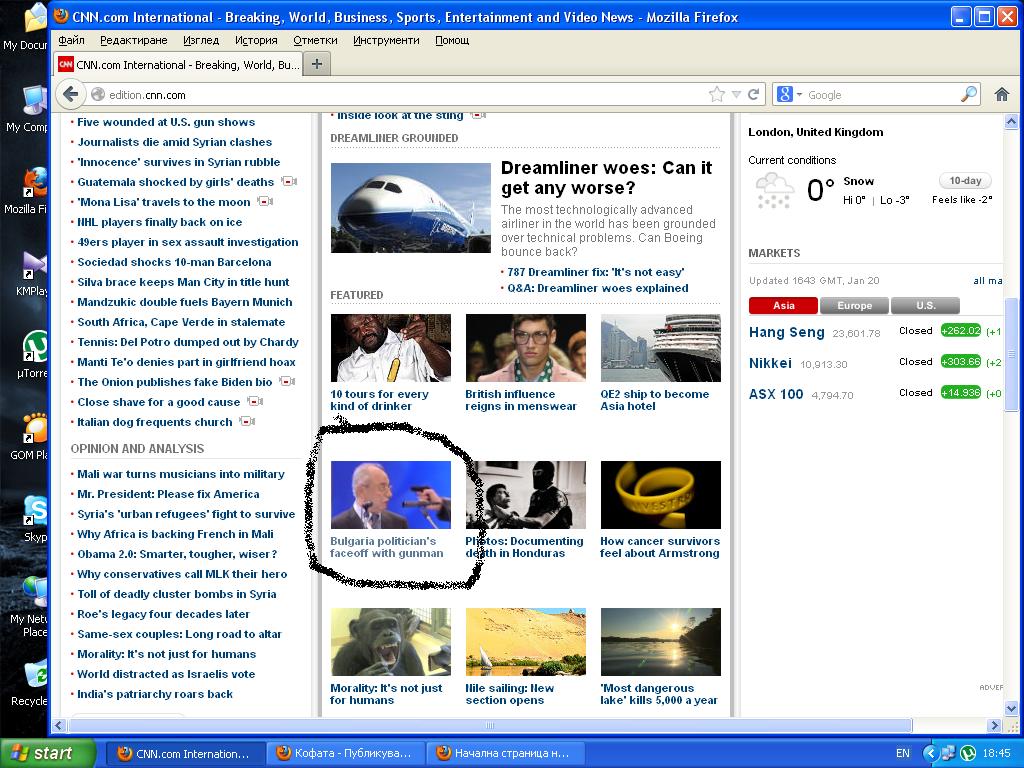The image size is (1024, 768).
Task: Open the search engine selector dropdown
Action: [x=789, y=95]
